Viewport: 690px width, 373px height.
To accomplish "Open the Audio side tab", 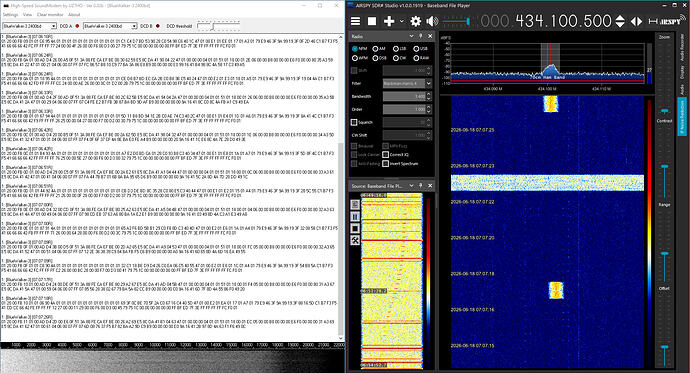I will pyautogui.click(x=682, y=90).
